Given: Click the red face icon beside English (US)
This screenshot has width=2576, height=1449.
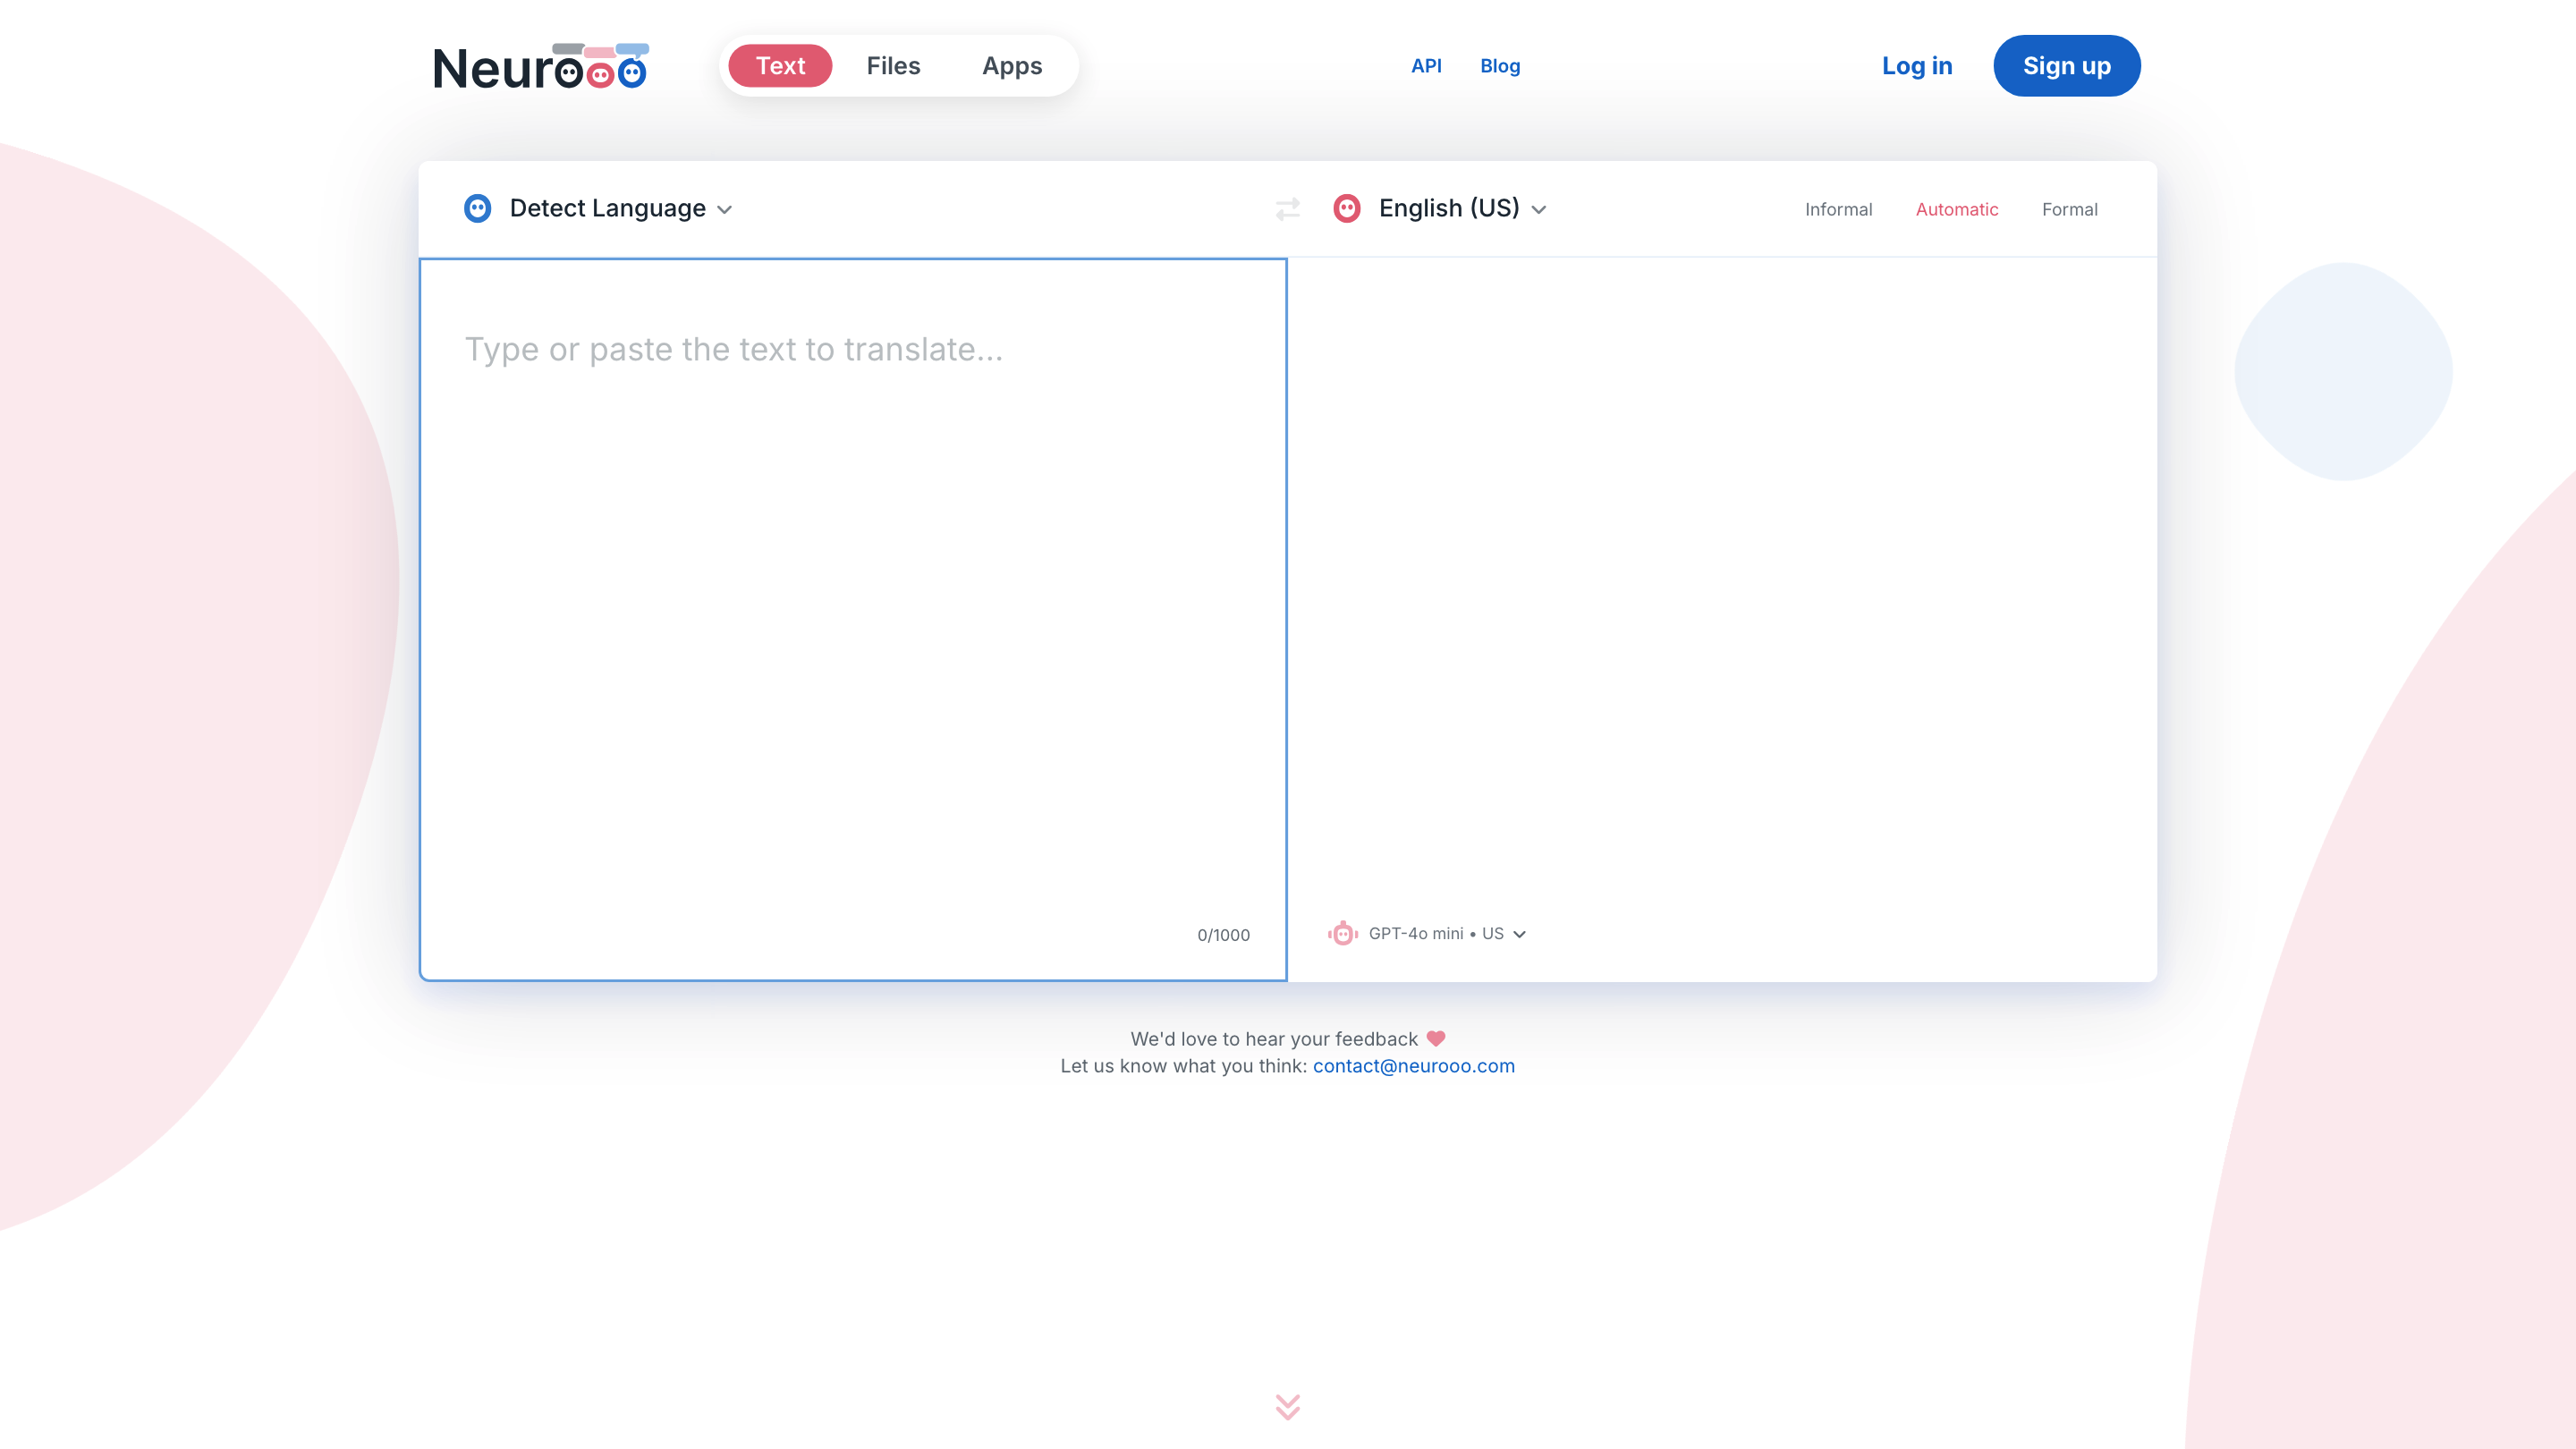Looking at the screenshot, I should click(x=1346, y=208).
